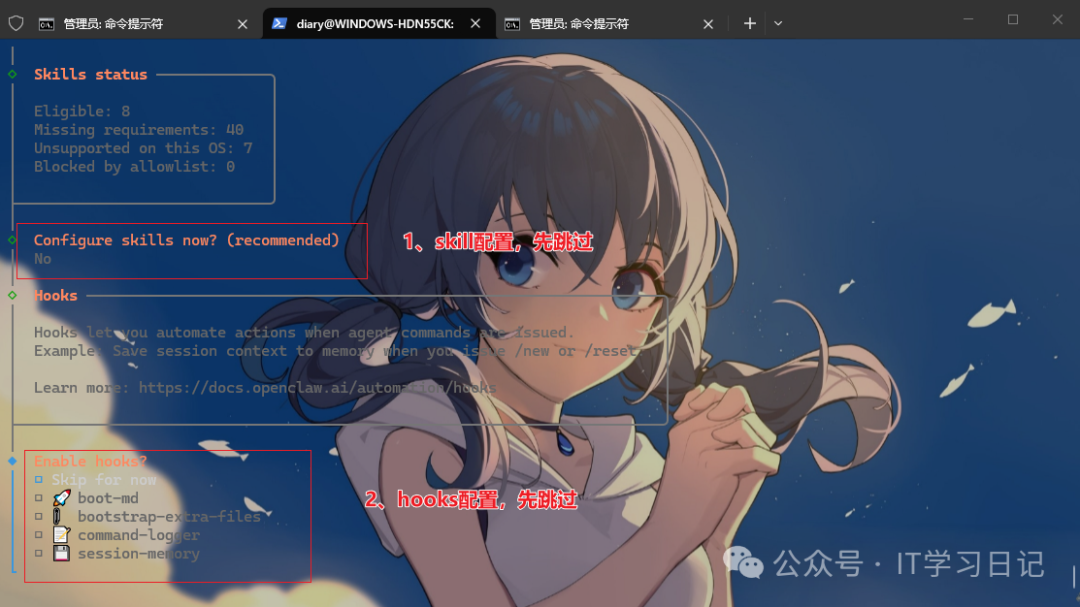Open the docs.openclaw.ai hooks link

point(317,388)
